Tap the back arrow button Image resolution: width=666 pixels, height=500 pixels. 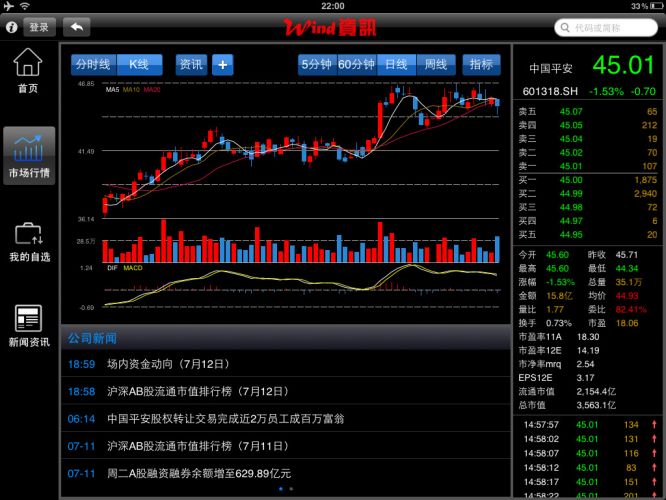tap(76, 27)
